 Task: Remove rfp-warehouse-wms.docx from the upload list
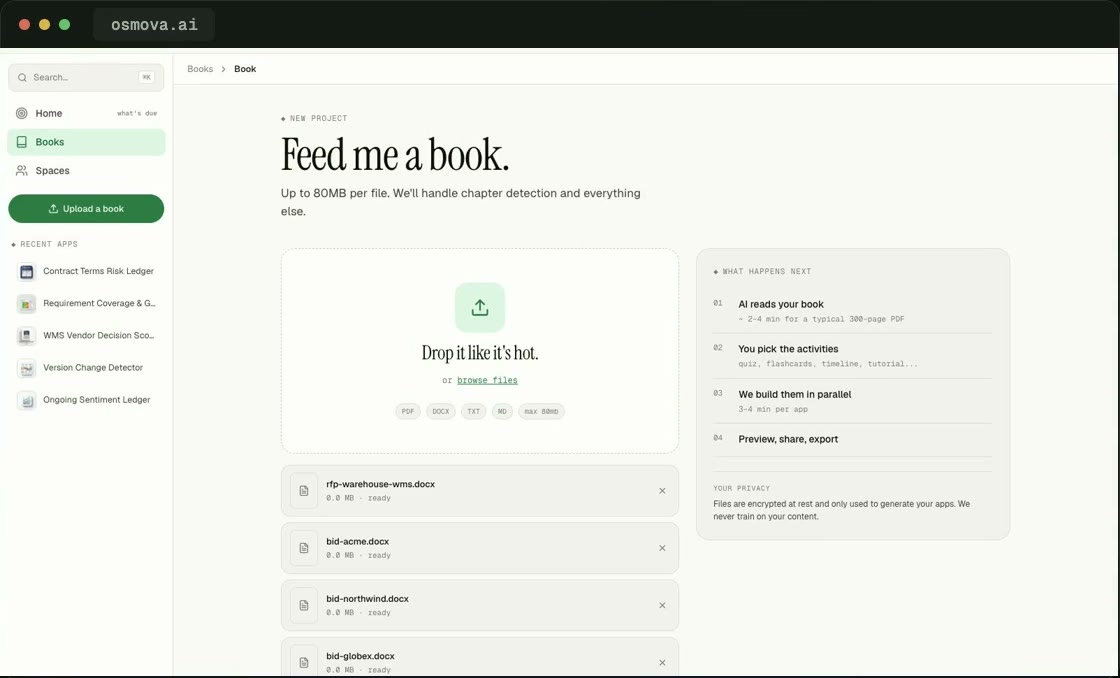(x=662, y=491)
